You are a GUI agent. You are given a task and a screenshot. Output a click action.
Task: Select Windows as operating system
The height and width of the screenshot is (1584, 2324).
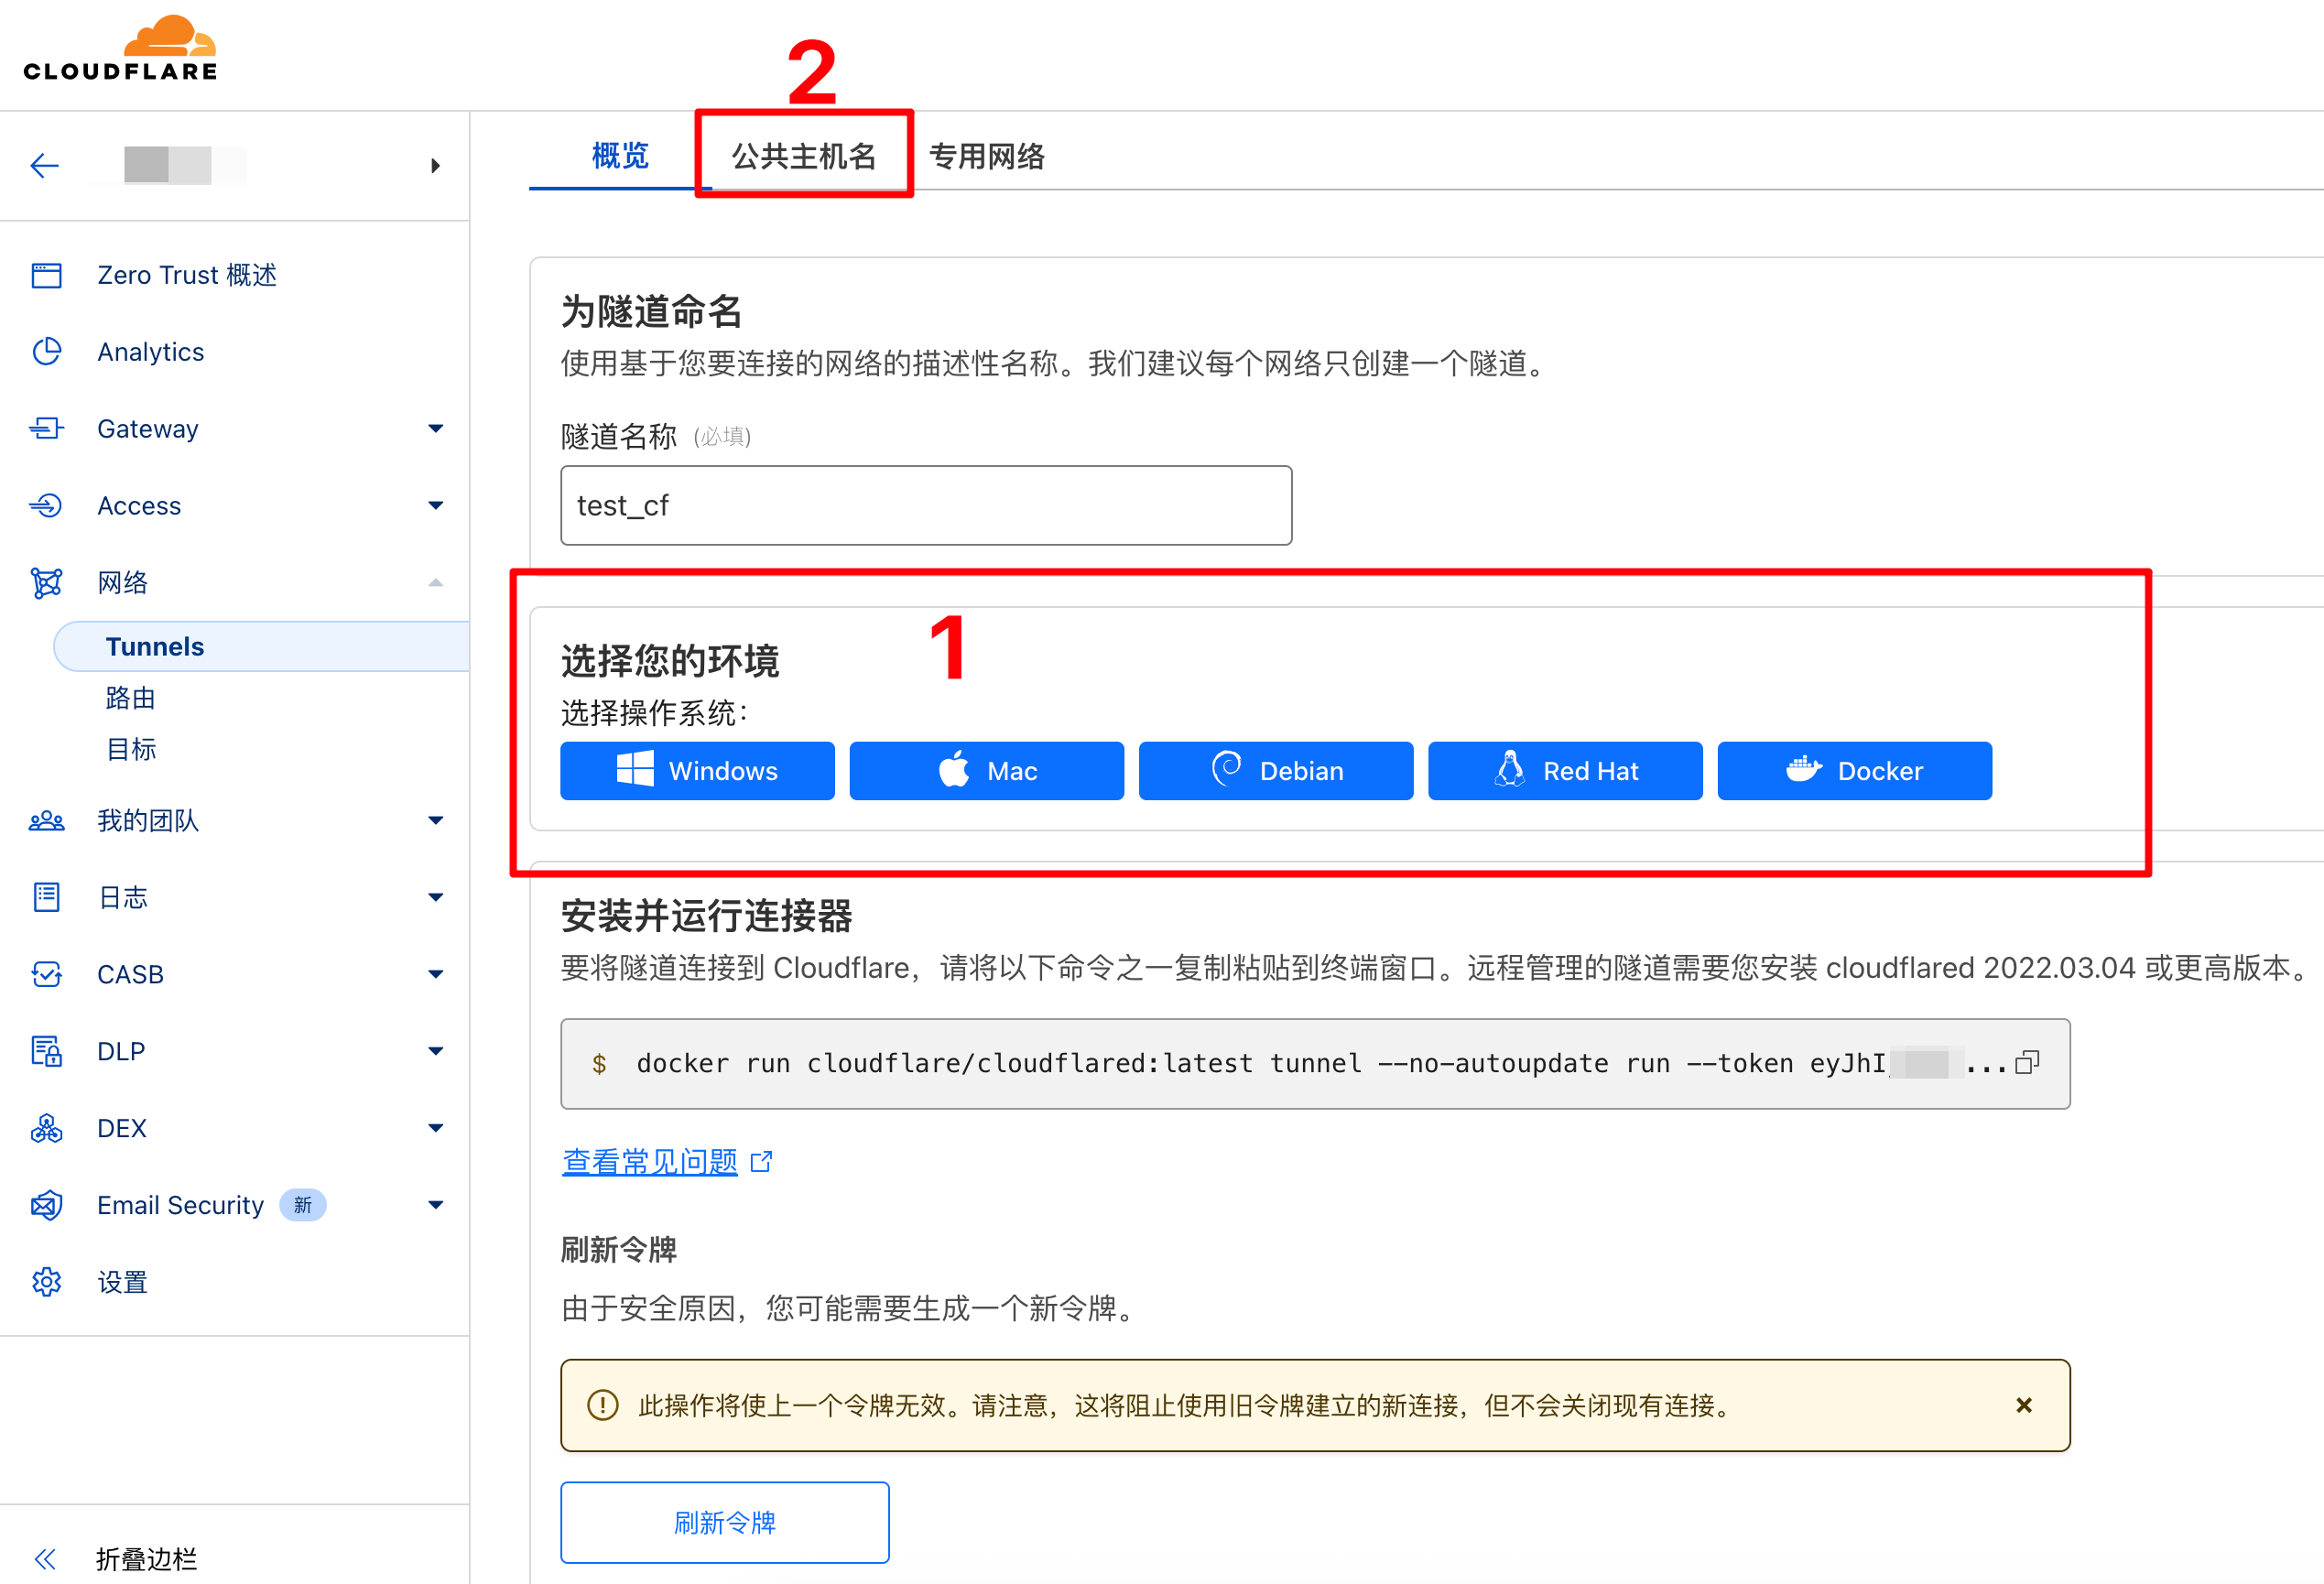(697, 771)
